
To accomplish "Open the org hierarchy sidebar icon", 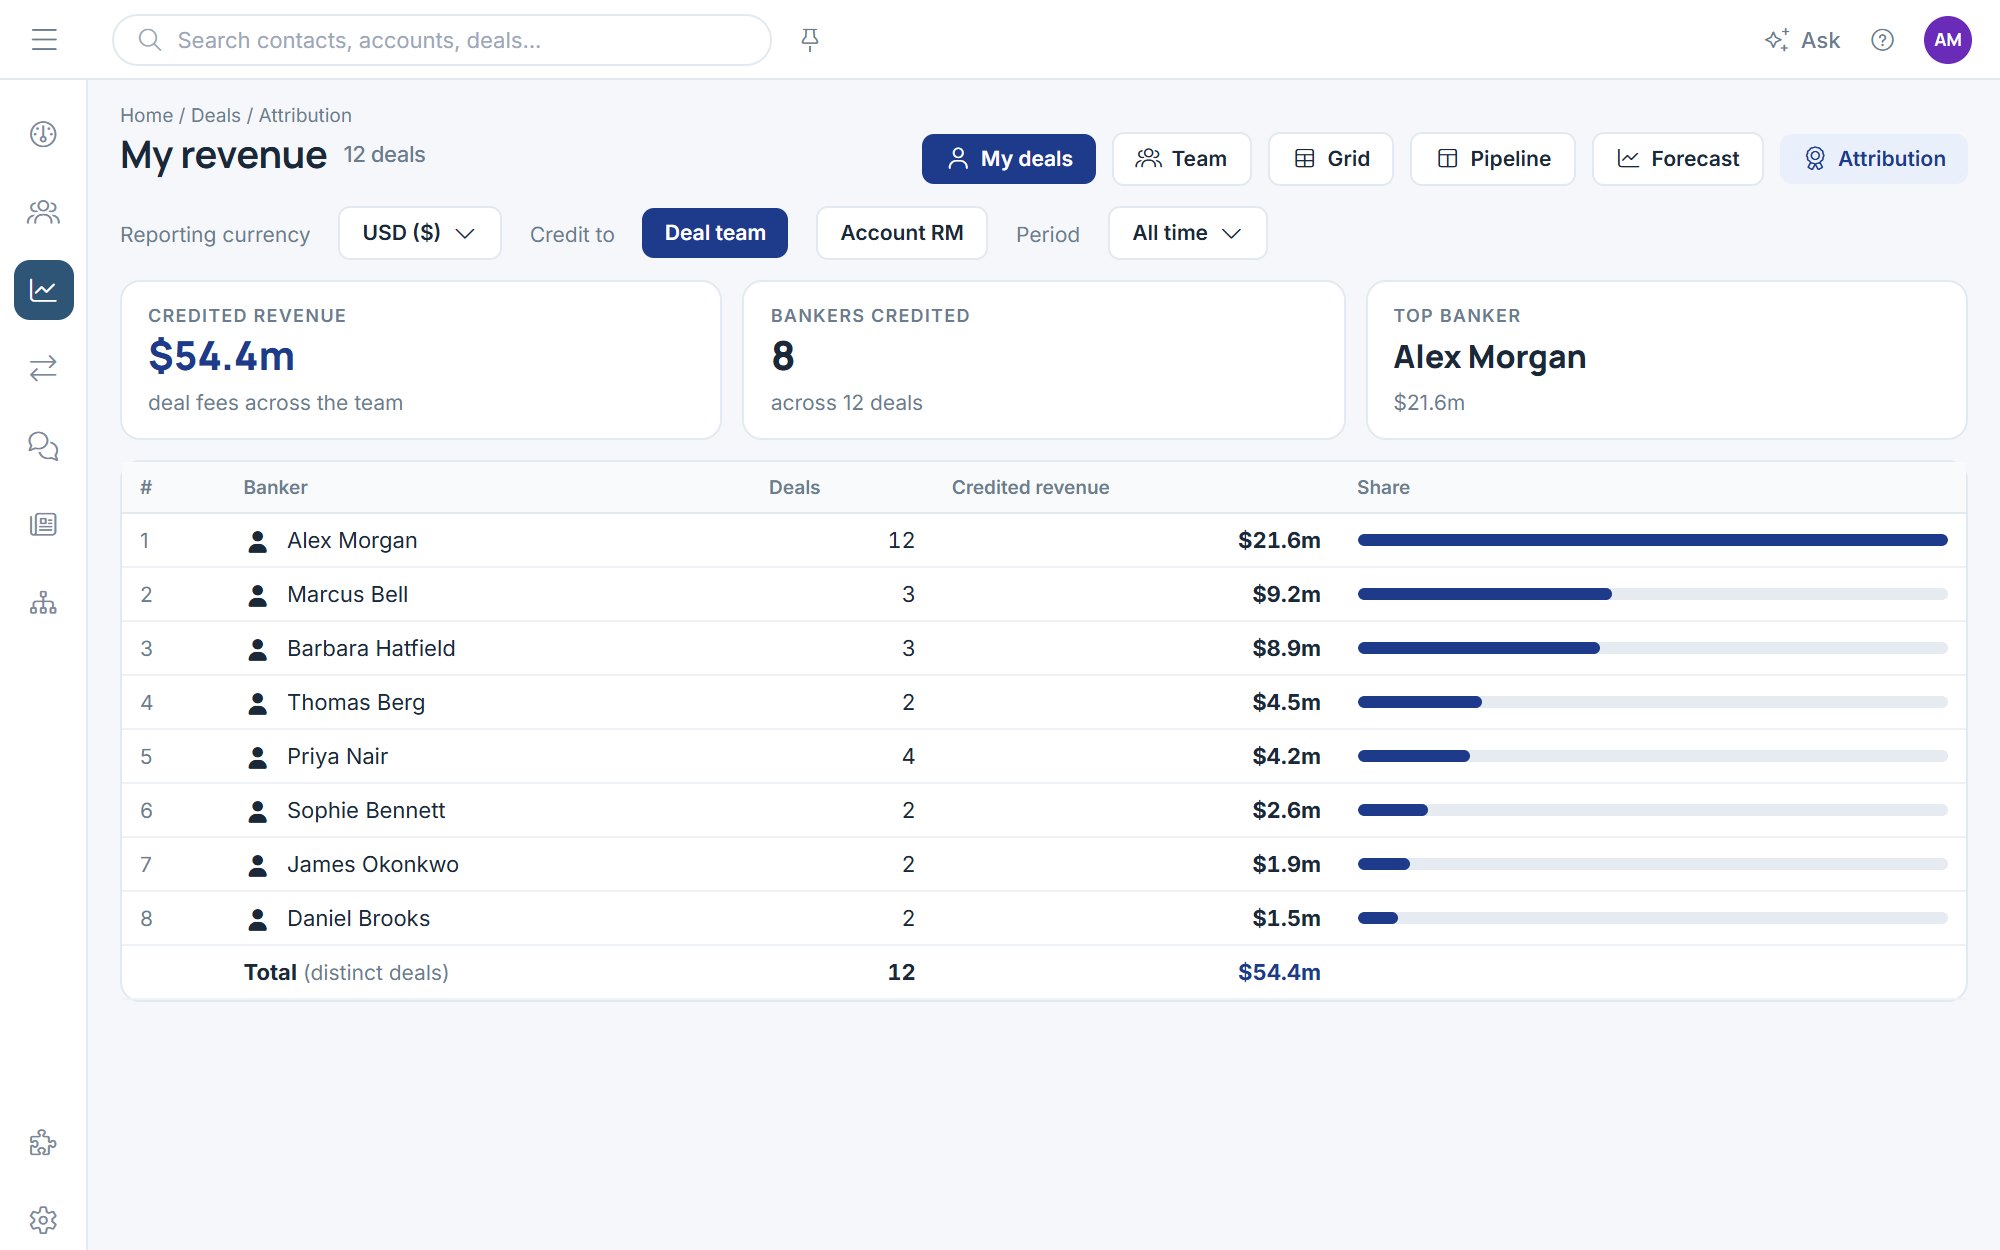I will coord(43,602).
